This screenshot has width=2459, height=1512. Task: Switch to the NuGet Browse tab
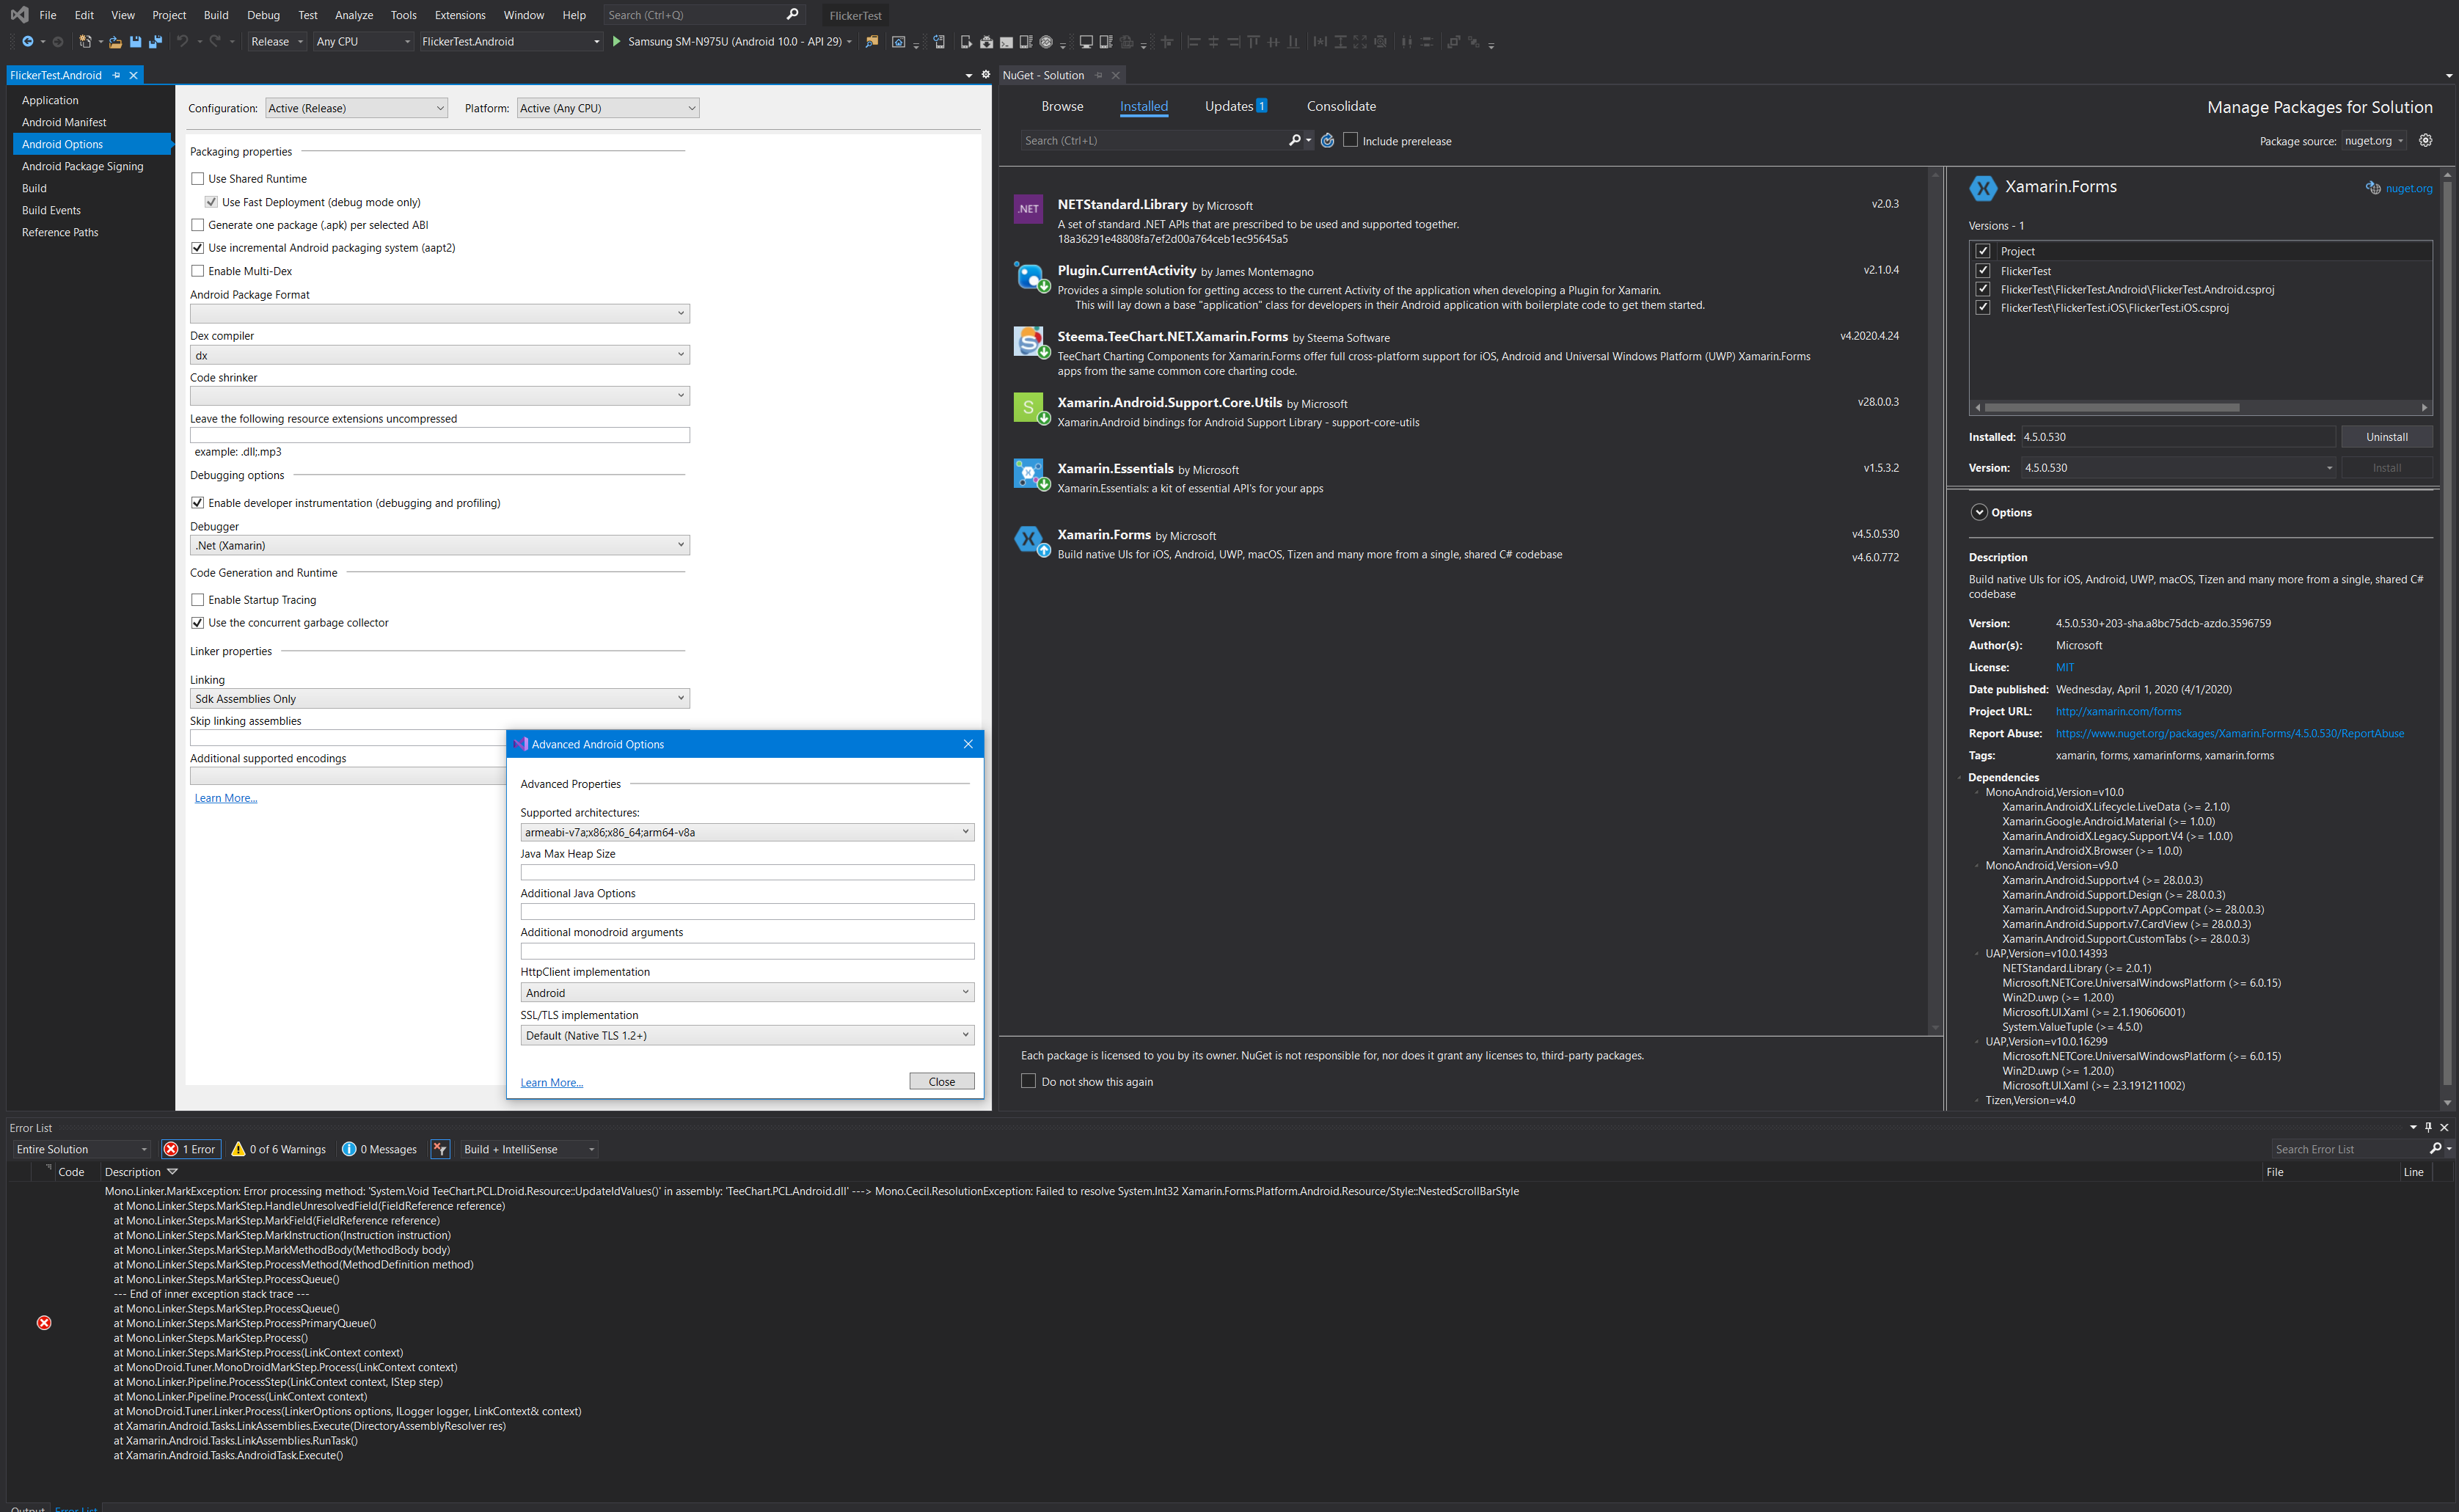1062,106
